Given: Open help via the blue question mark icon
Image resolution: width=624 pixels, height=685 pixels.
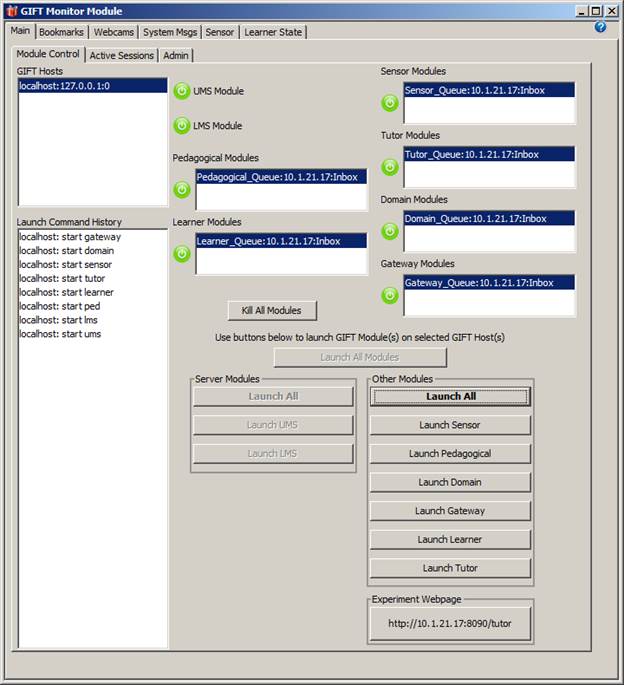Looking at the screenshot, I should click(600, 27).
